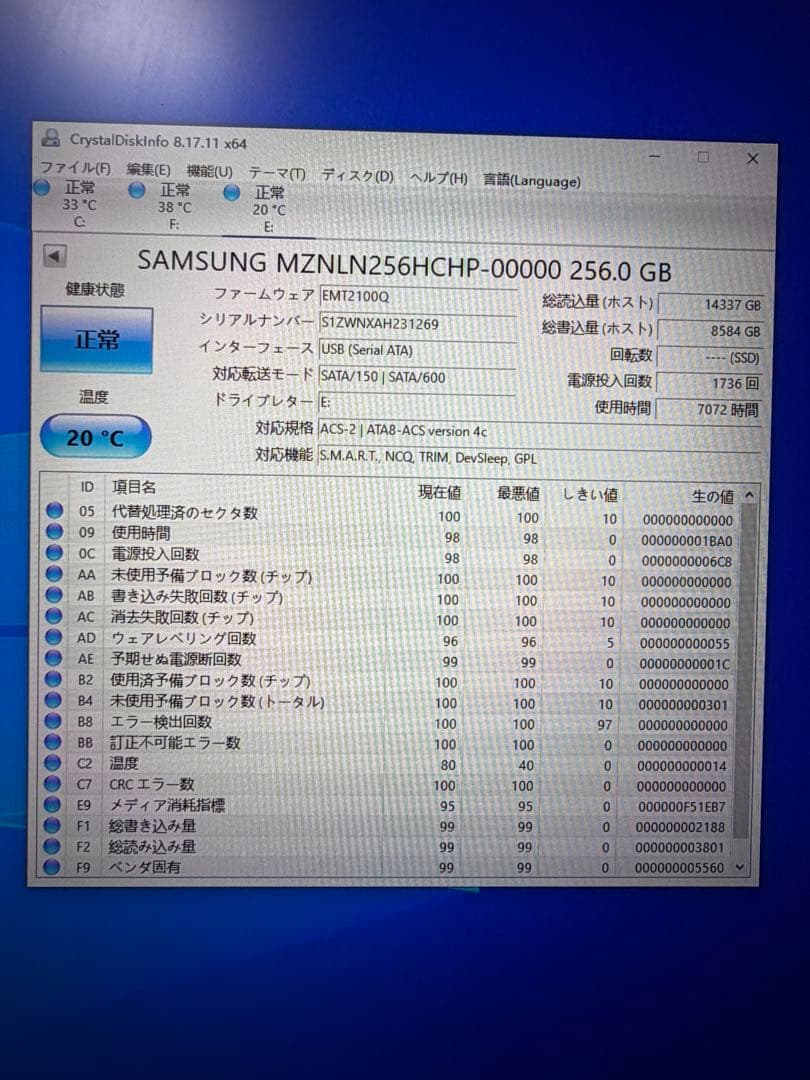
Task: Click the しきい値 column header
Action: pos(590,495)
